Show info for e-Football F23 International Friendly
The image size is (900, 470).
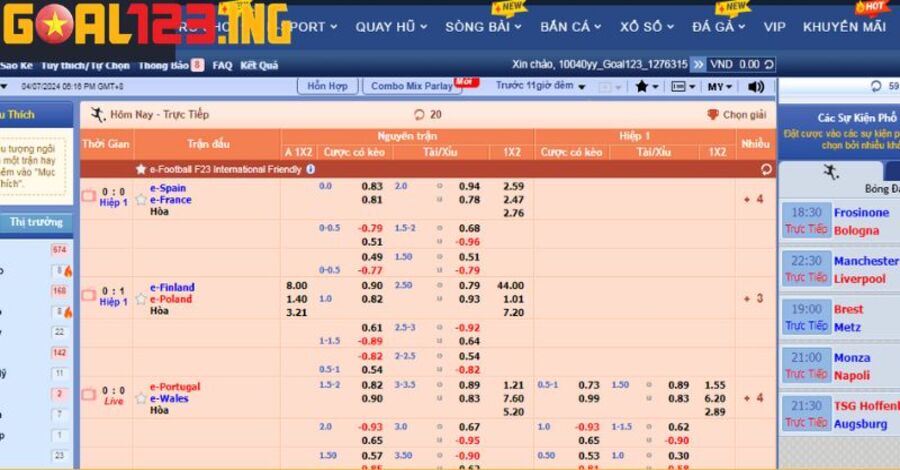311,169
